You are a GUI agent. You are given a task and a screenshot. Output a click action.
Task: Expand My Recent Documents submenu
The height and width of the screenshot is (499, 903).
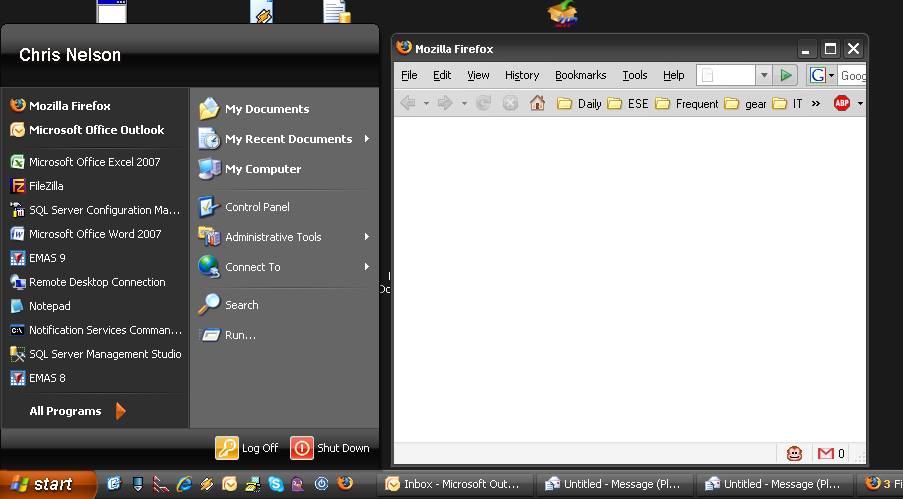(284, 139)
